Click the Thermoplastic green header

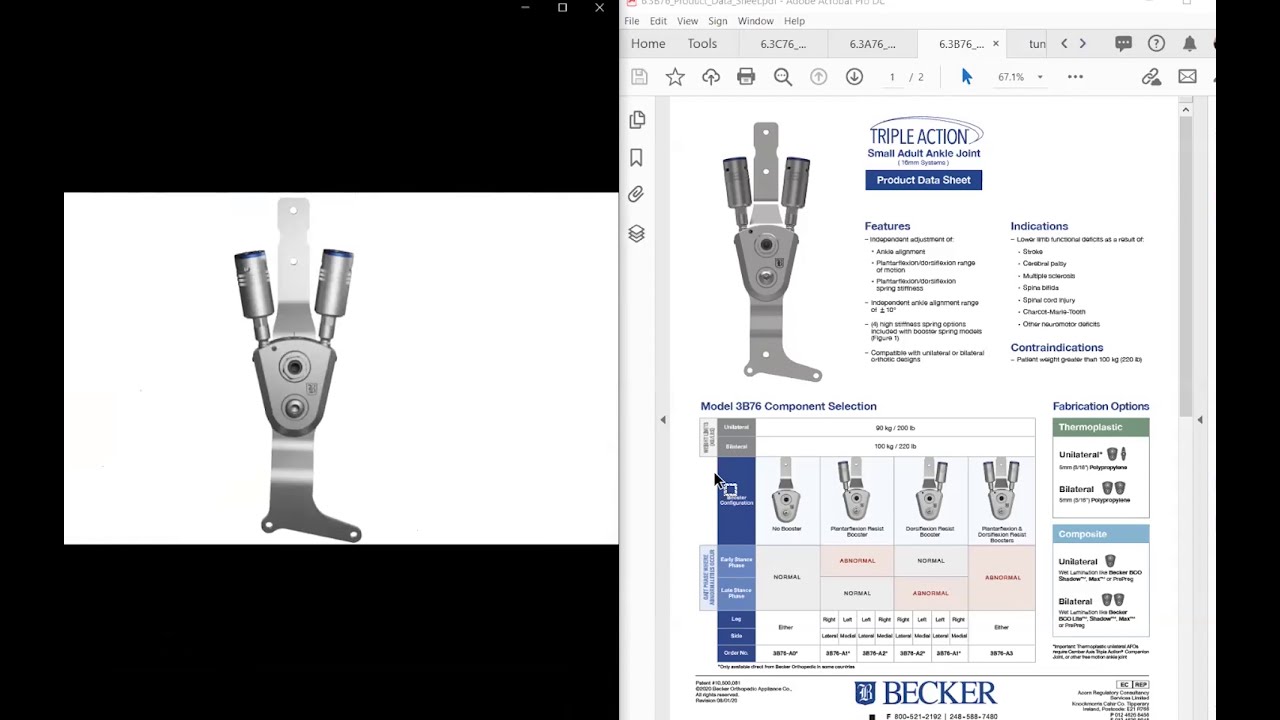[x=1101, y=427]
